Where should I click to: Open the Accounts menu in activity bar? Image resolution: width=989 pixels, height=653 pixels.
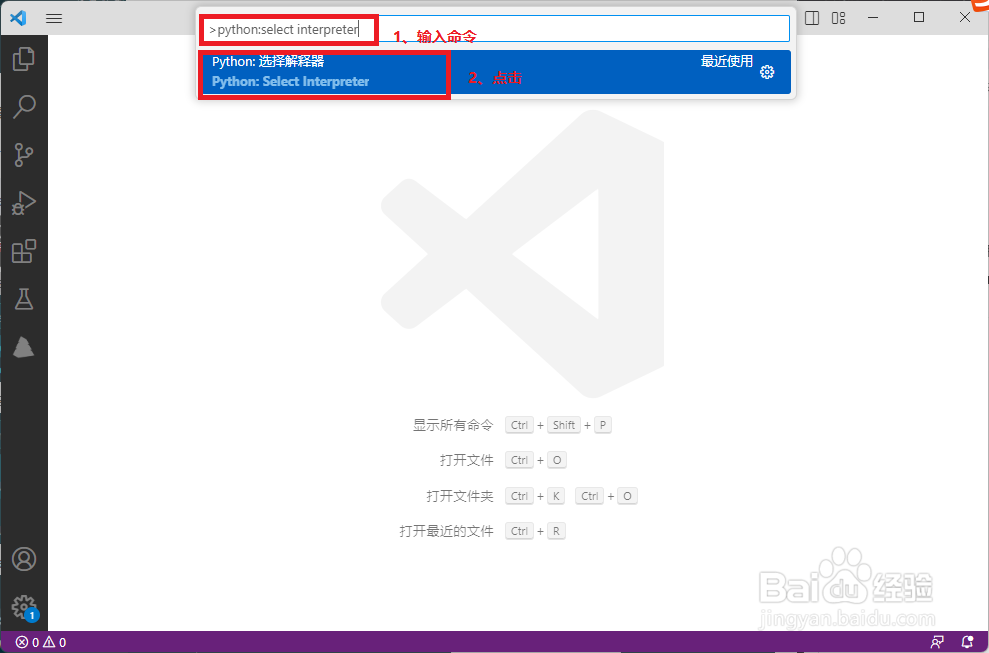[24, 559]
